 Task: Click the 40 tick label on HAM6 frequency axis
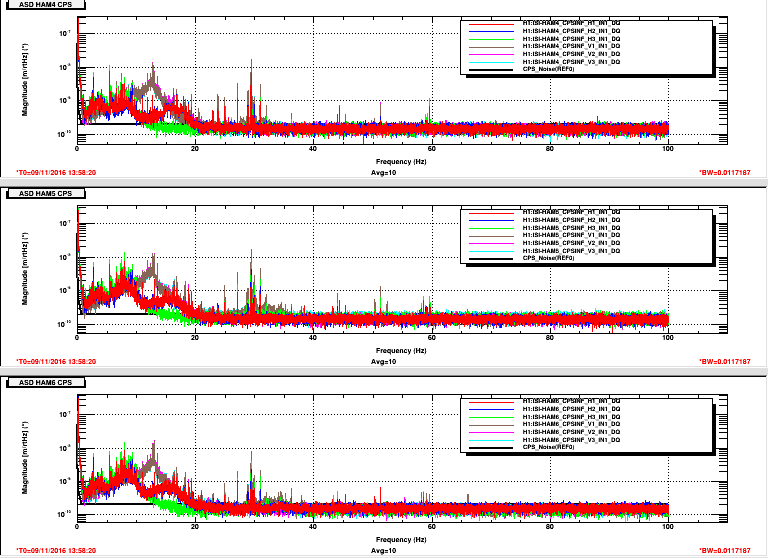click(313, 527)
